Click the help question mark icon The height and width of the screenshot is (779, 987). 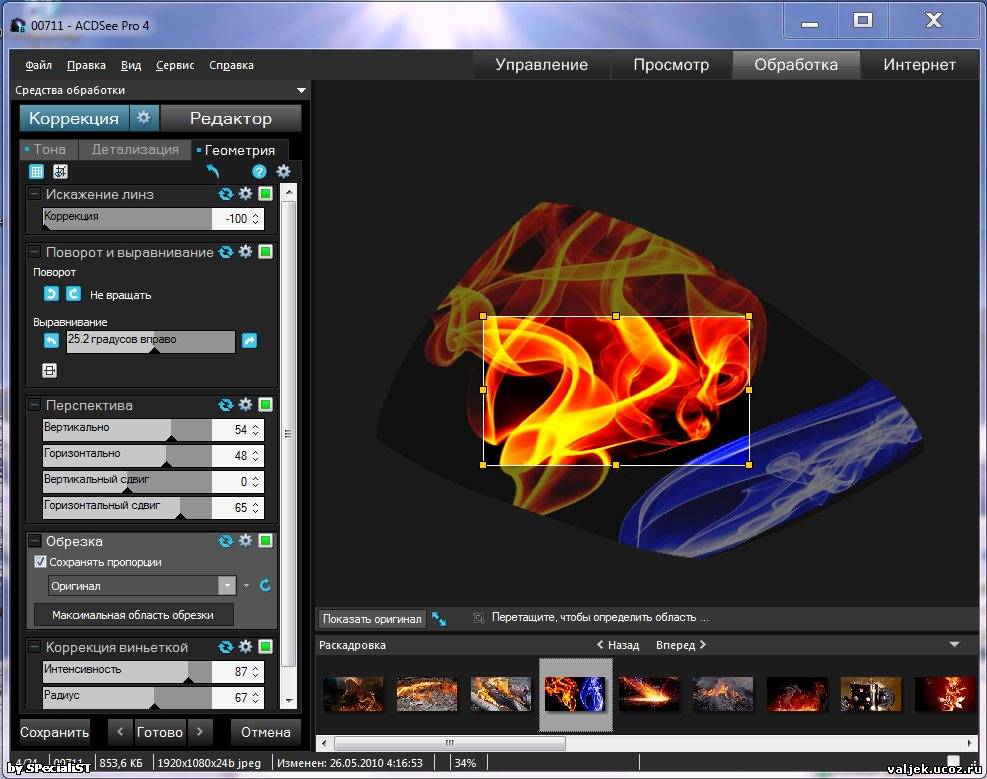tap(259, 171)
